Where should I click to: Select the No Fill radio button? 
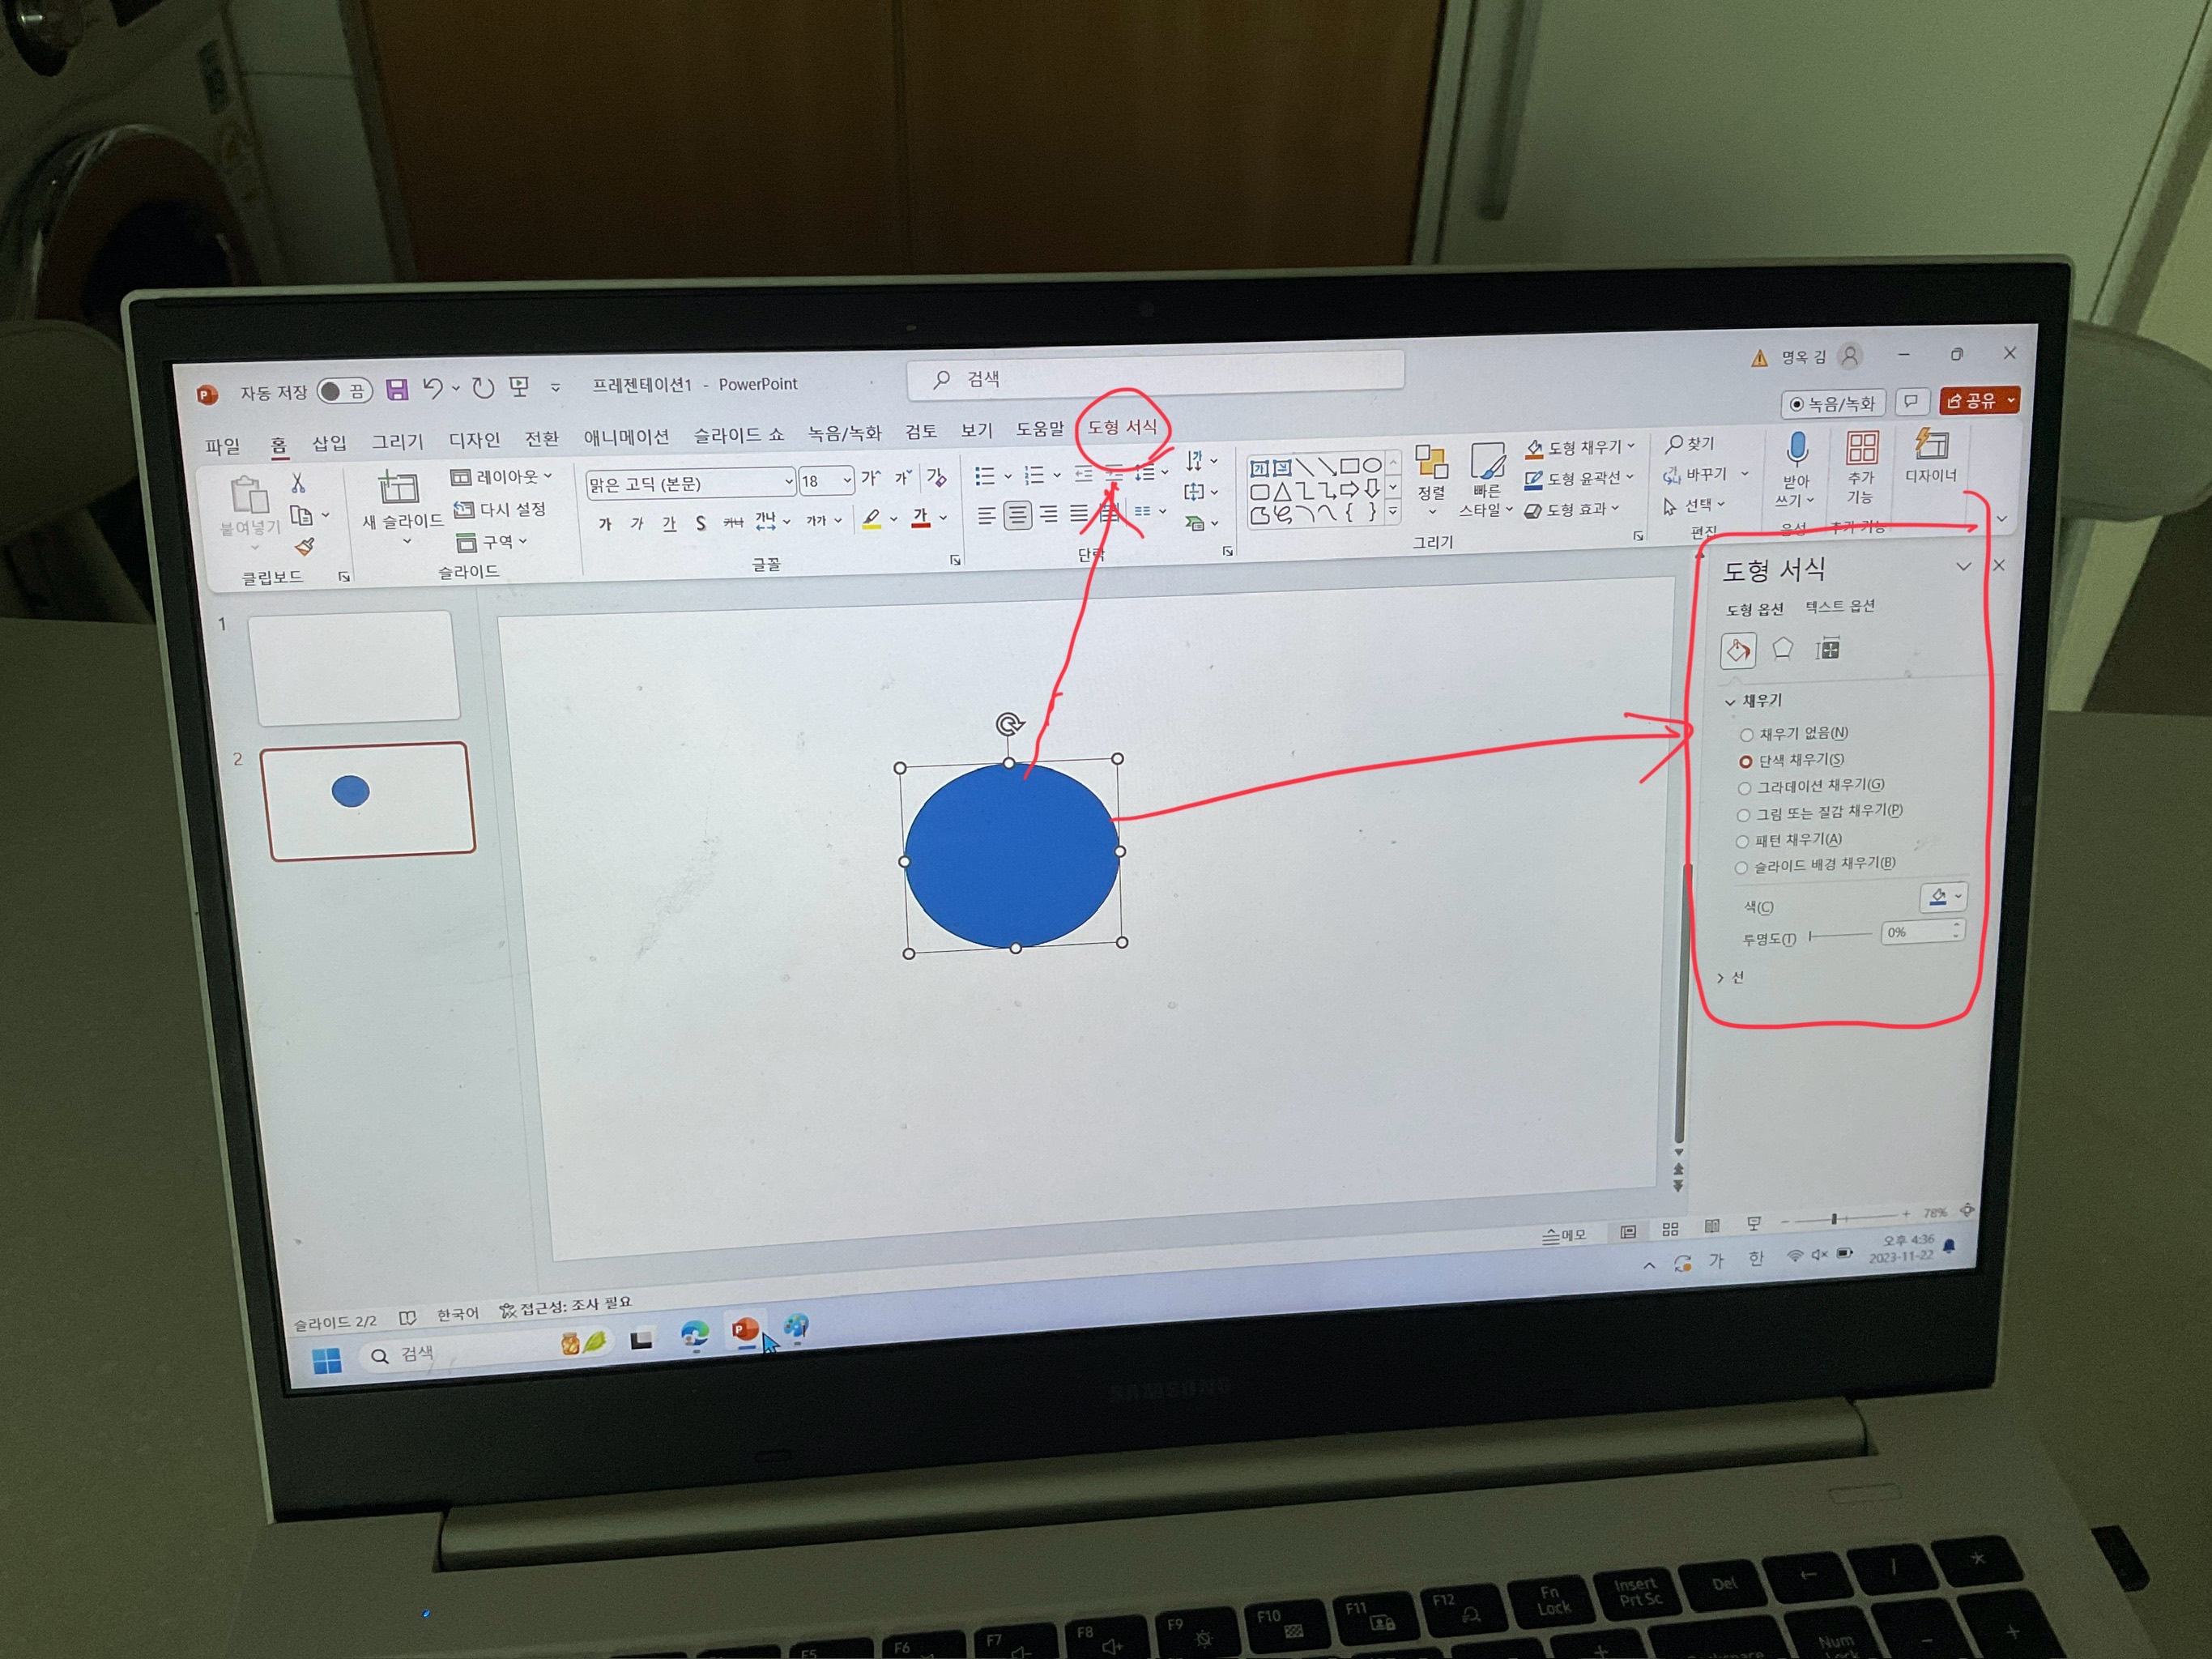click(x=1746, y=736)
